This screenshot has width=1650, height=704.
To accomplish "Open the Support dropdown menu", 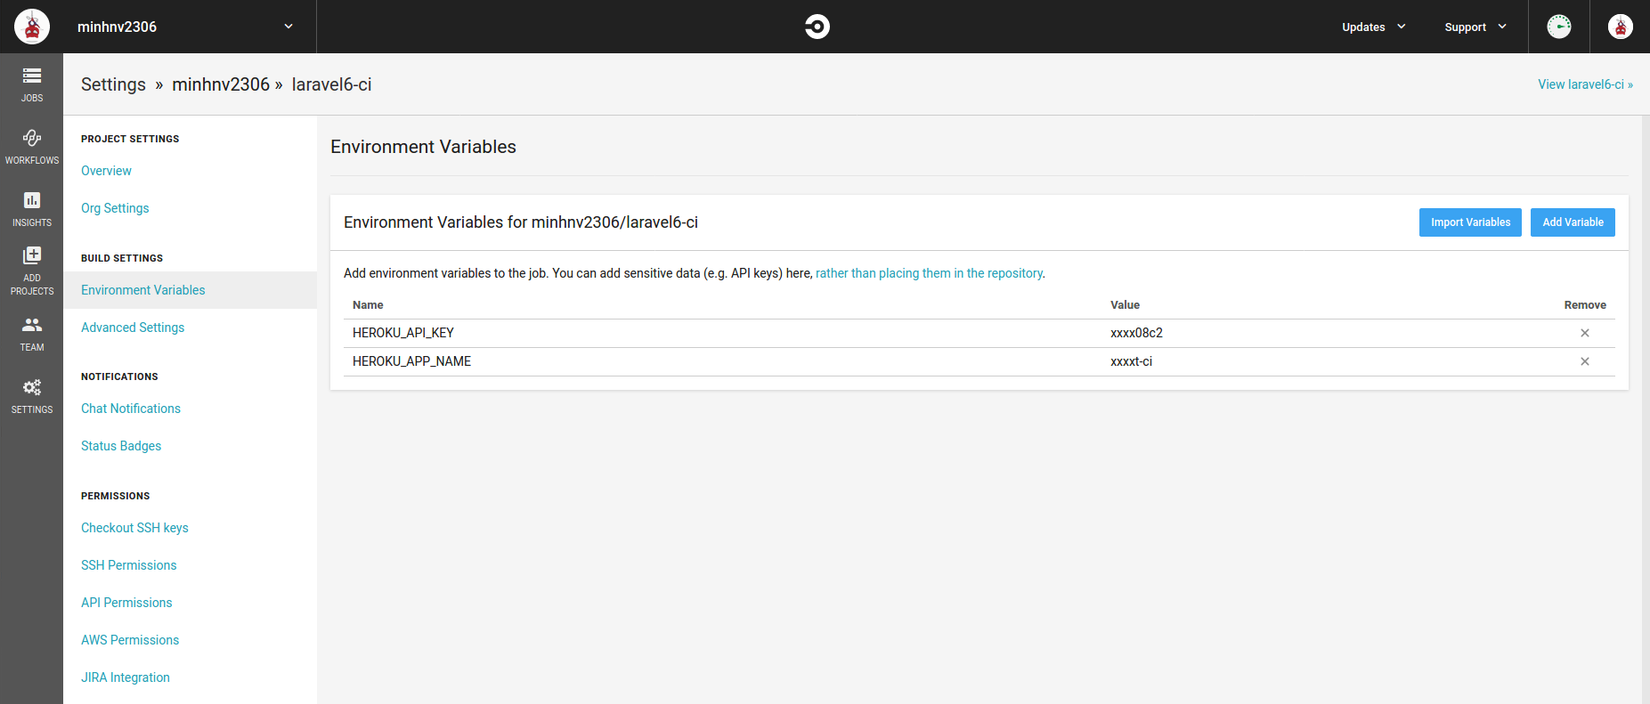I will [x=1475, y=27].
